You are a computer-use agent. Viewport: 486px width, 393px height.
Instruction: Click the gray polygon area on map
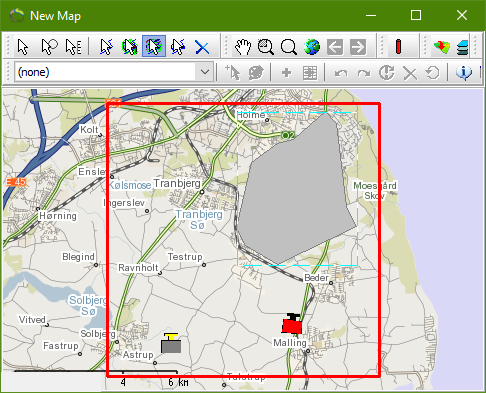297,193
